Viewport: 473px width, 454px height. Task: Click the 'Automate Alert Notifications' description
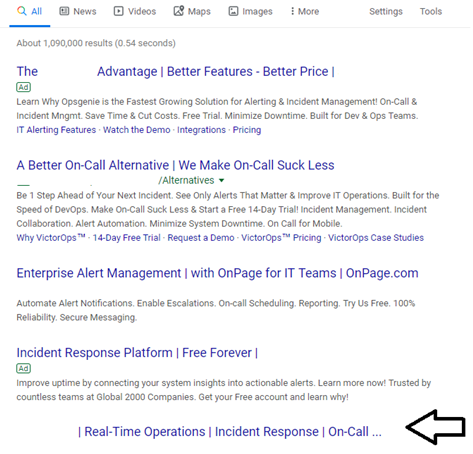click(216, 311)
